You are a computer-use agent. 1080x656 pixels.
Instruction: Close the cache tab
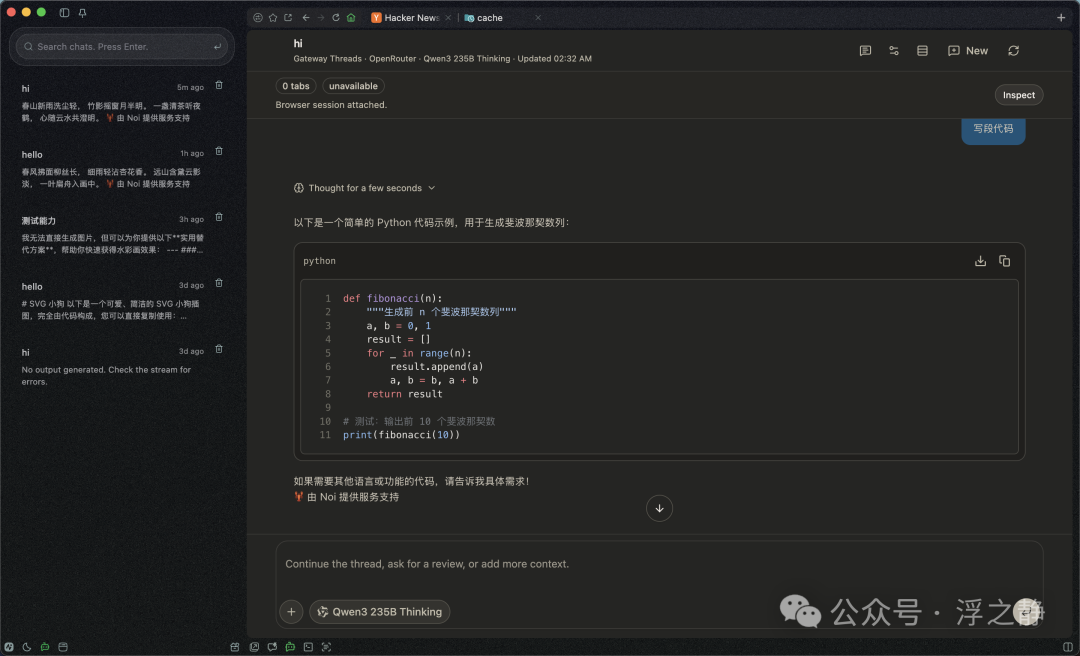click(x=538, y=18)
